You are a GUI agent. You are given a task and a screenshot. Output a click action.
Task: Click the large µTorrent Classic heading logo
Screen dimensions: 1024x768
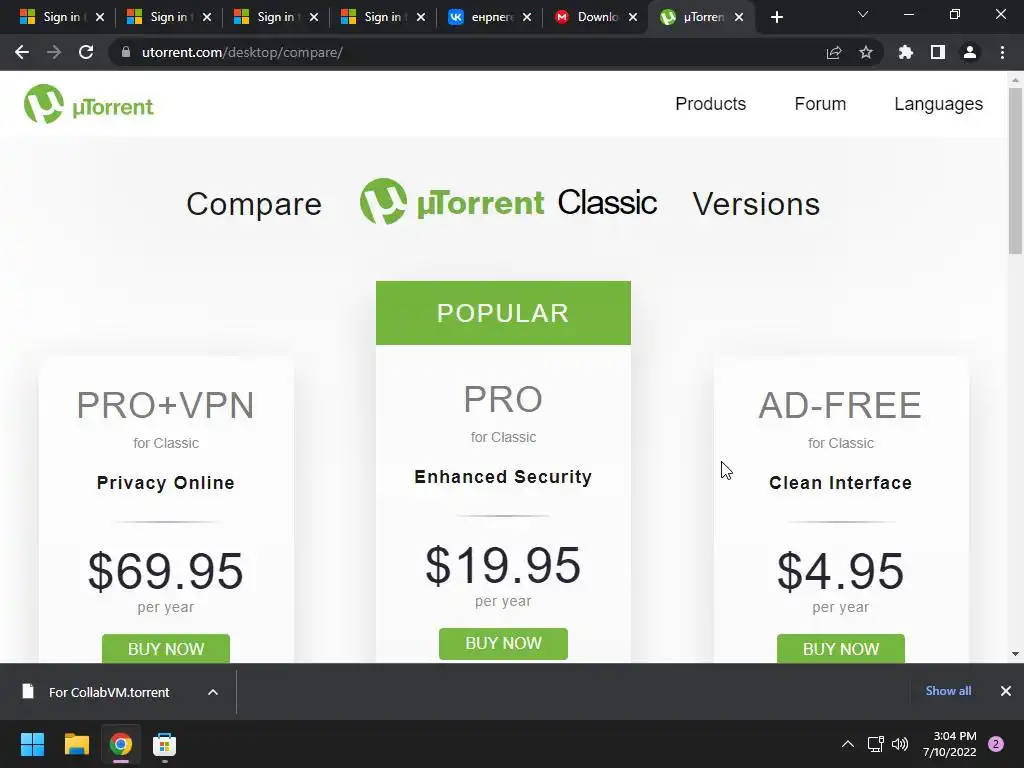pos(508,202)
